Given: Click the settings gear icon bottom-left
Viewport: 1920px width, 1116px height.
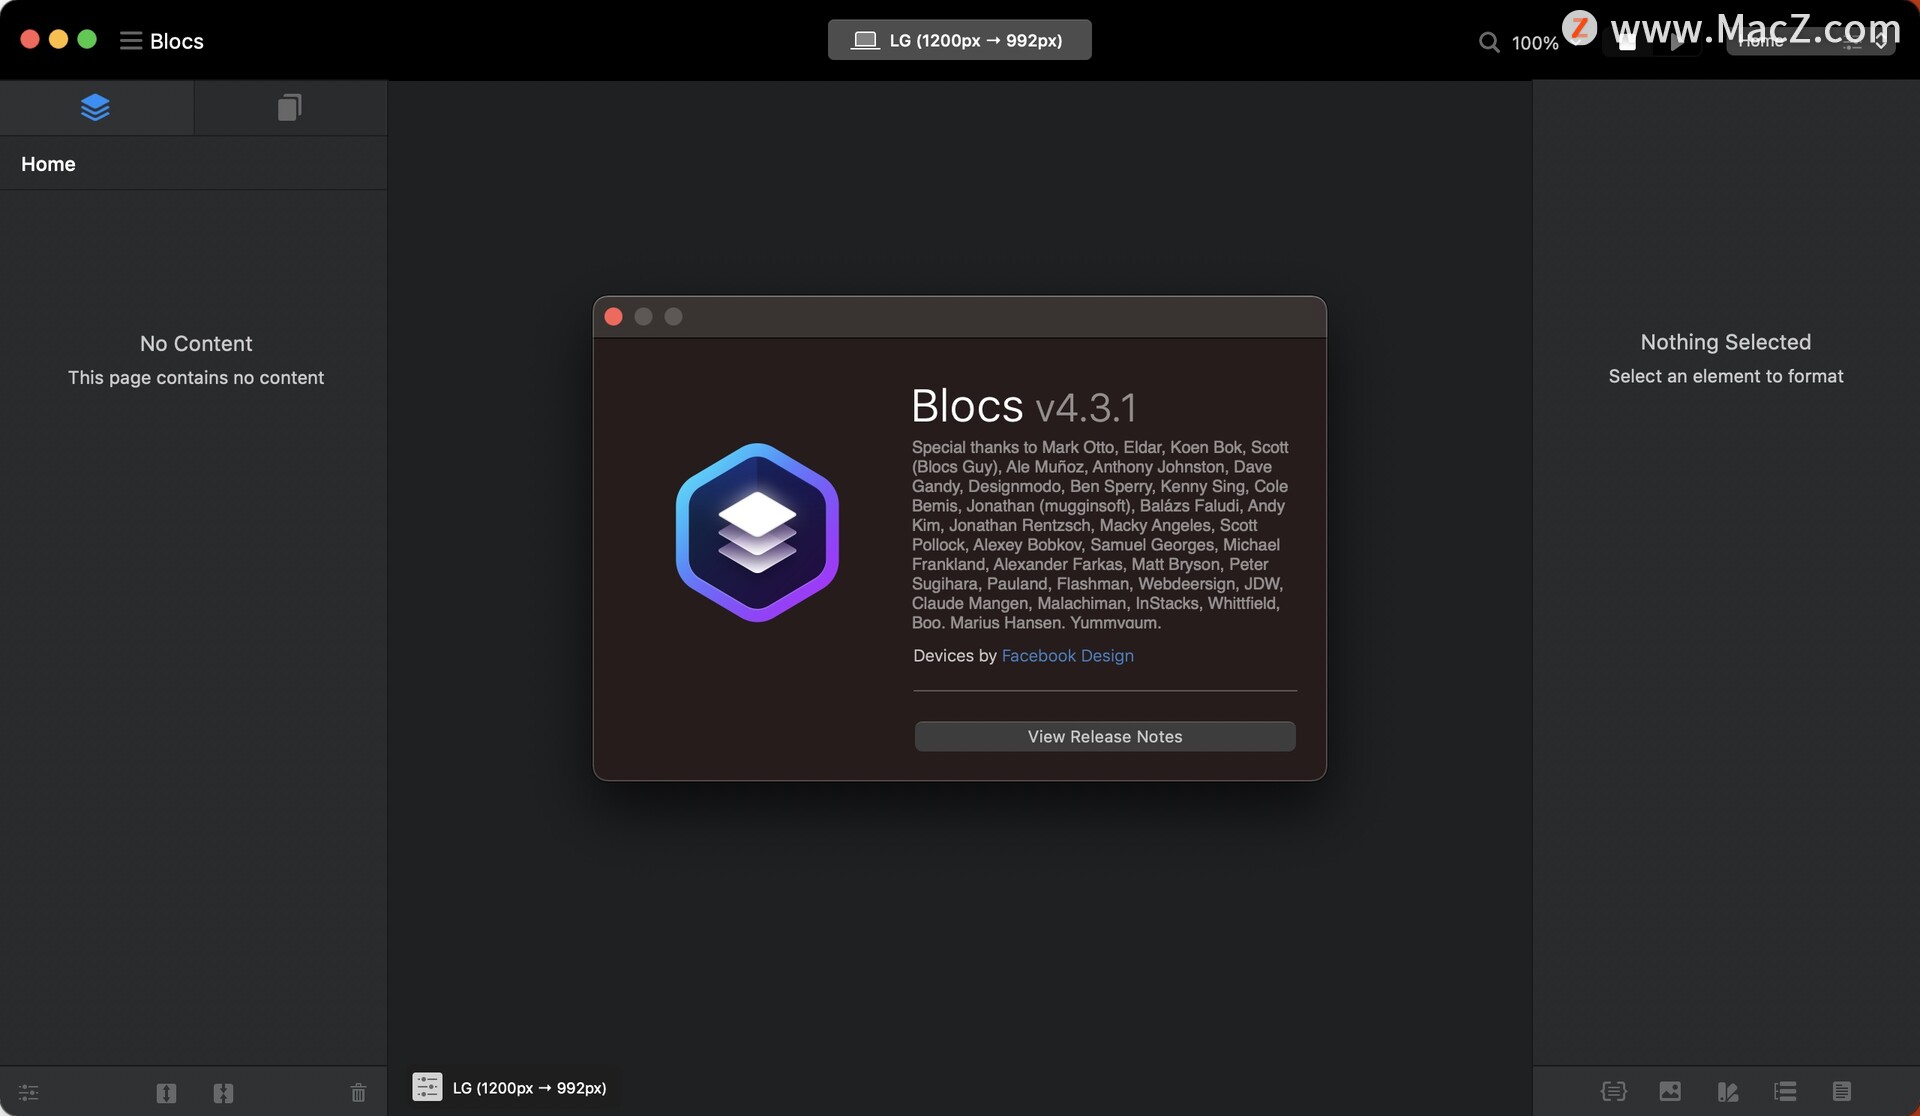Looking at the screenshot, I should coord(27,1089).
